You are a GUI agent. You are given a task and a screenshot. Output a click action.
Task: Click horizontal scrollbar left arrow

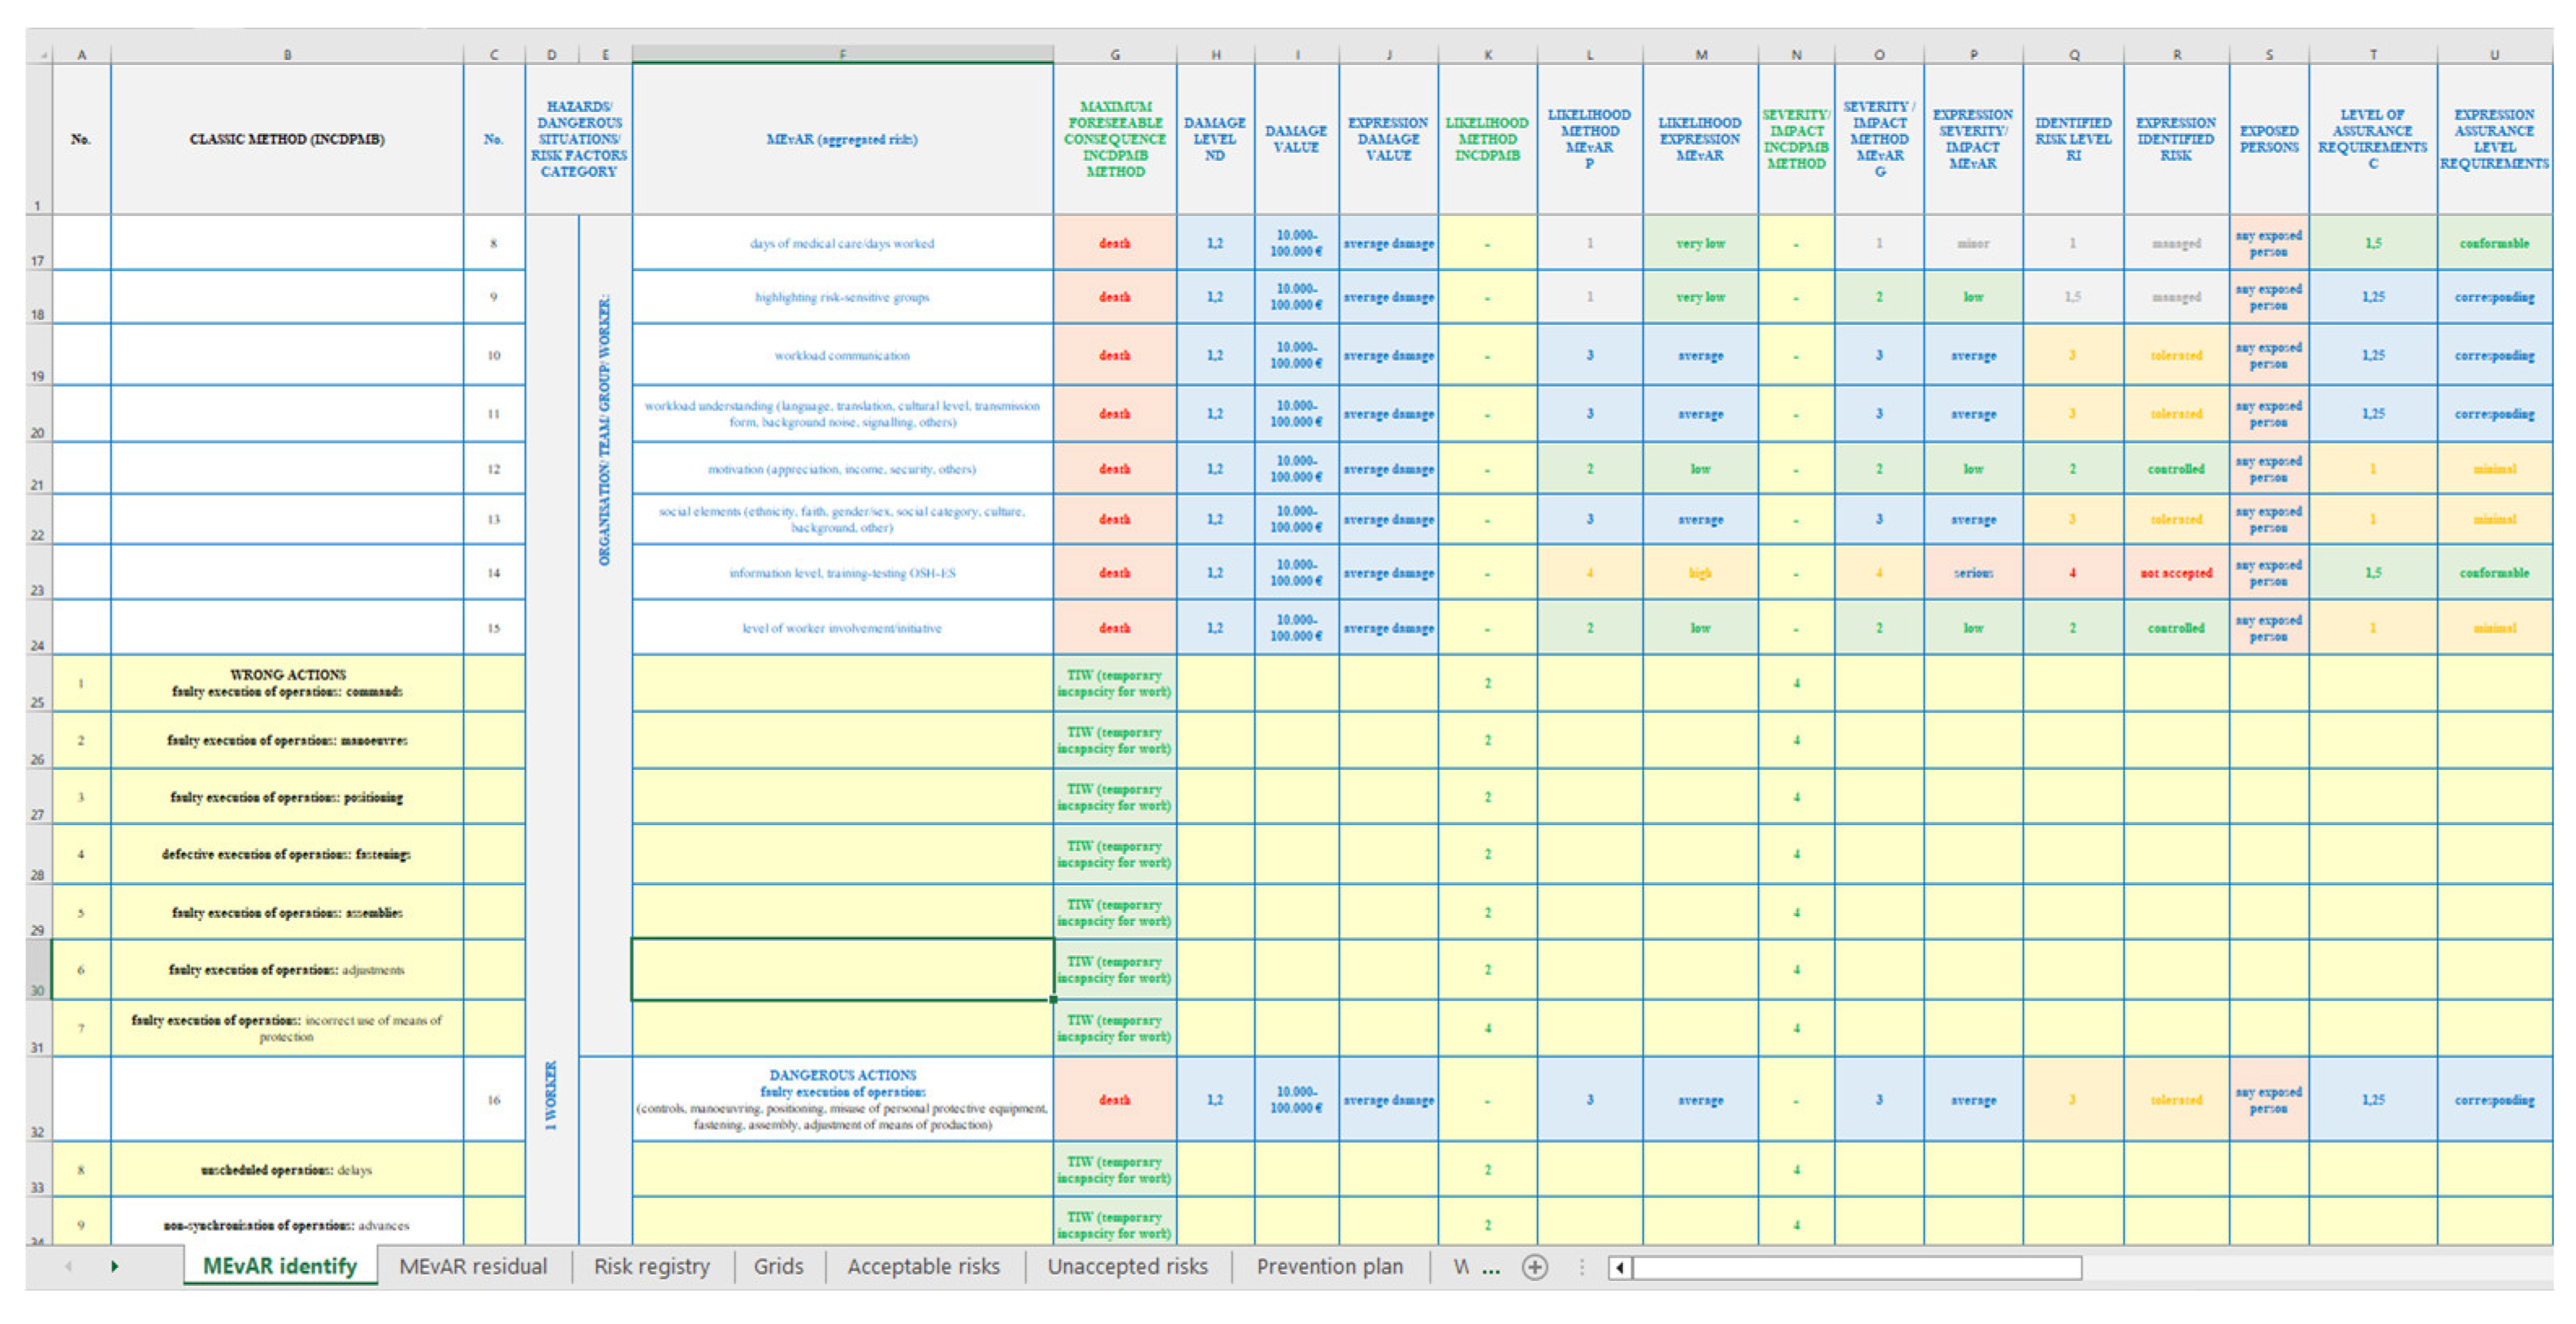[1620, 1267]
